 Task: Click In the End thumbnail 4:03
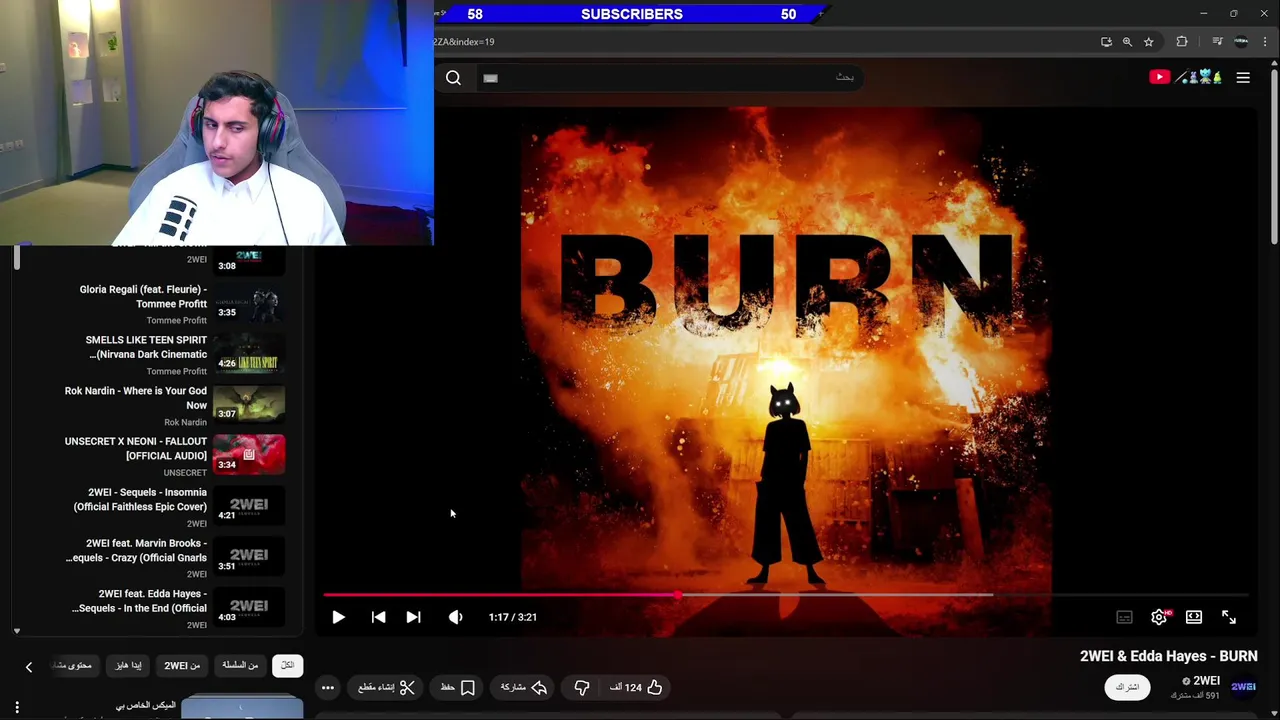tap(249, 608)
